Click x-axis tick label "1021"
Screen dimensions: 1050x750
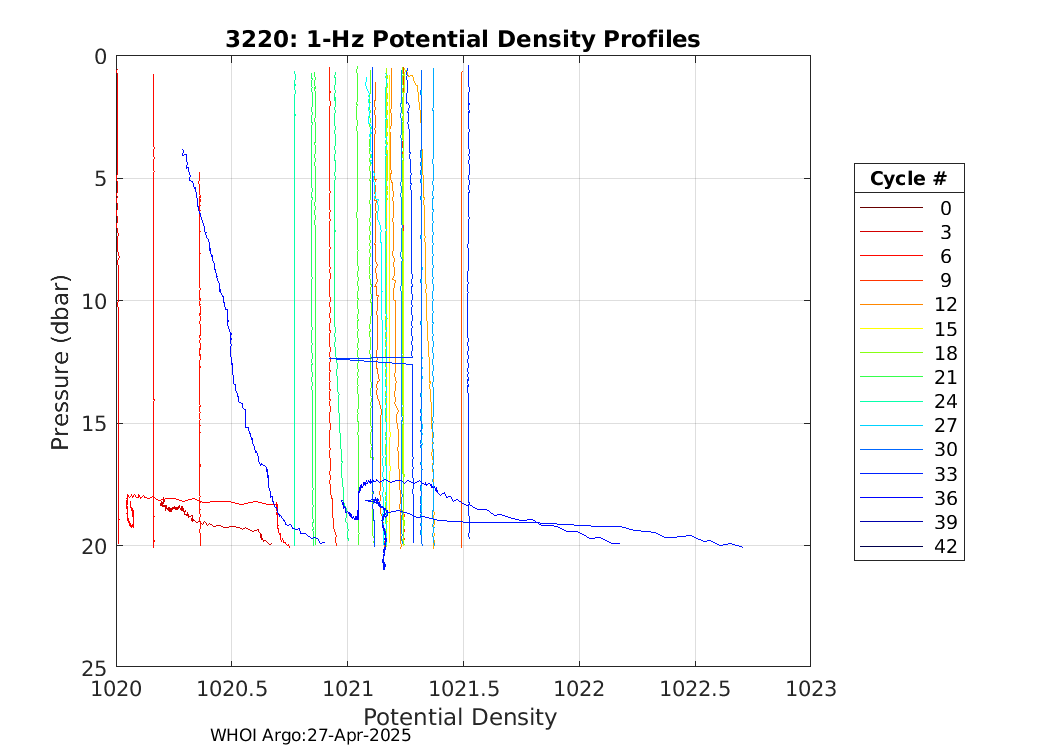click(x=348, y=689)
